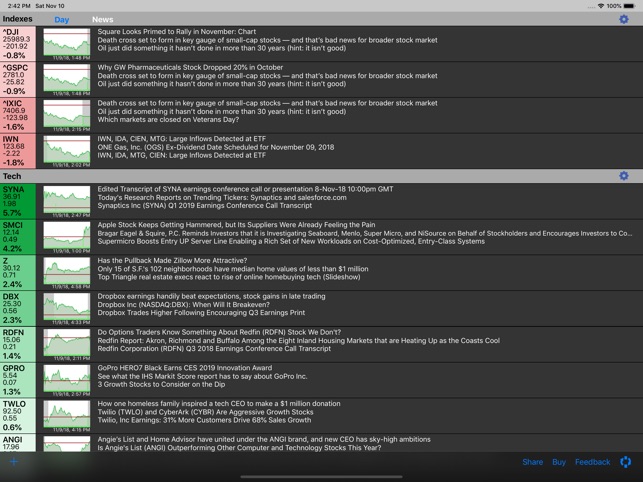Tap the Tech section header label
643x482 pixels.
12,176
